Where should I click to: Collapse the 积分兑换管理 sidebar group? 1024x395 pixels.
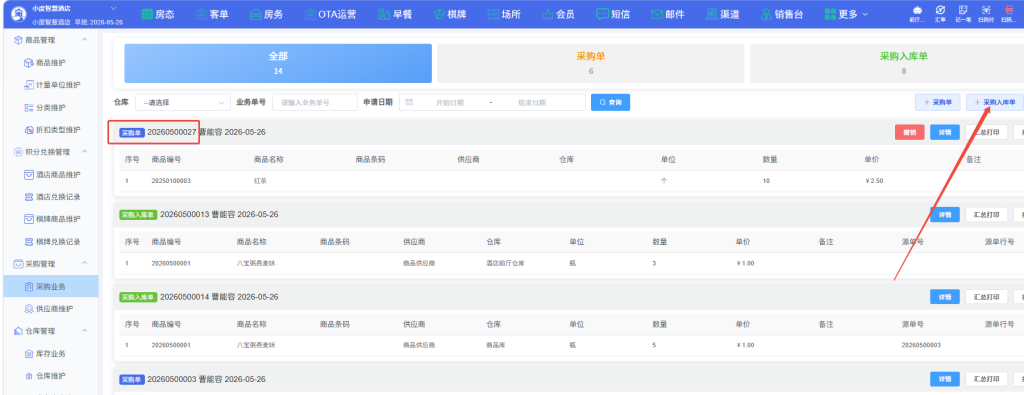coord(85,151)
